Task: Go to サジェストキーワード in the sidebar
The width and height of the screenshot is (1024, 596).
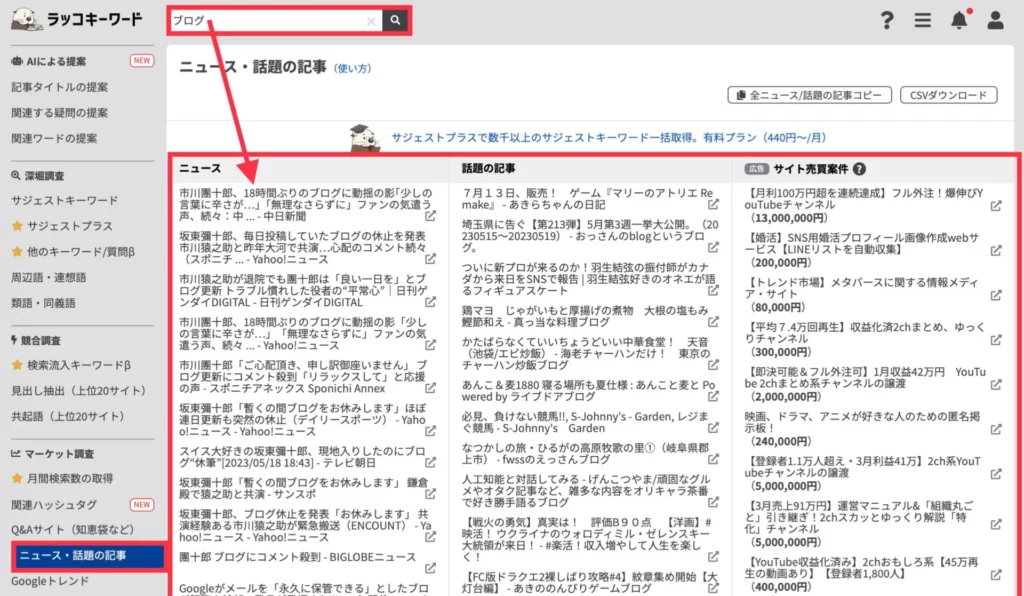Action: click(x=65, y=200)
